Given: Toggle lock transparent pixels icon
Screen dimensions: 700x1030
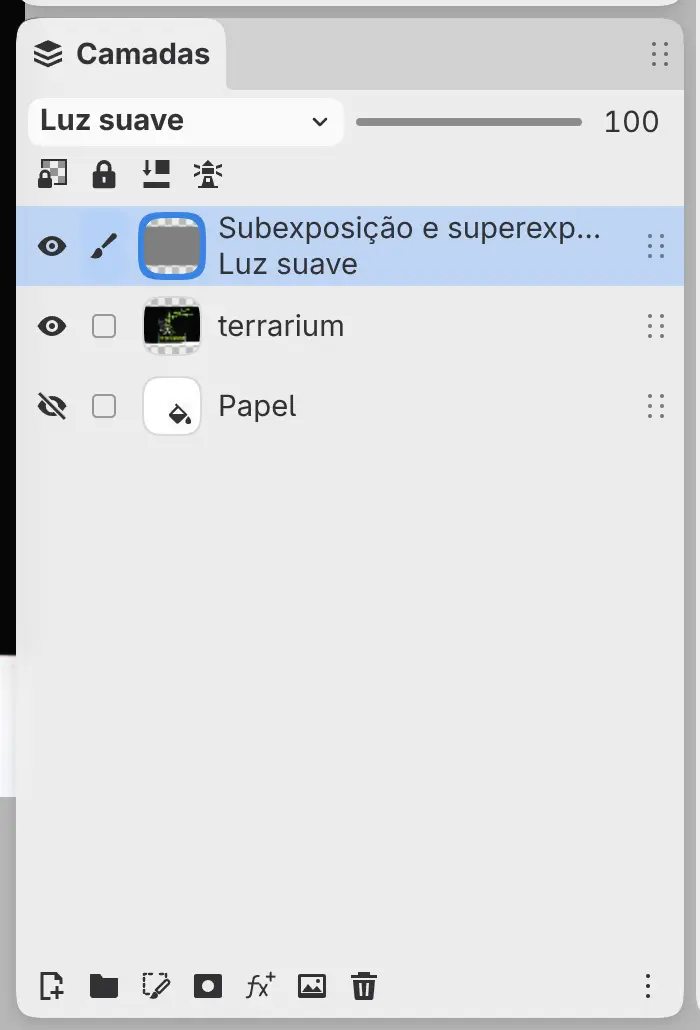Looking at the screenshot, I should click(53, 174).
